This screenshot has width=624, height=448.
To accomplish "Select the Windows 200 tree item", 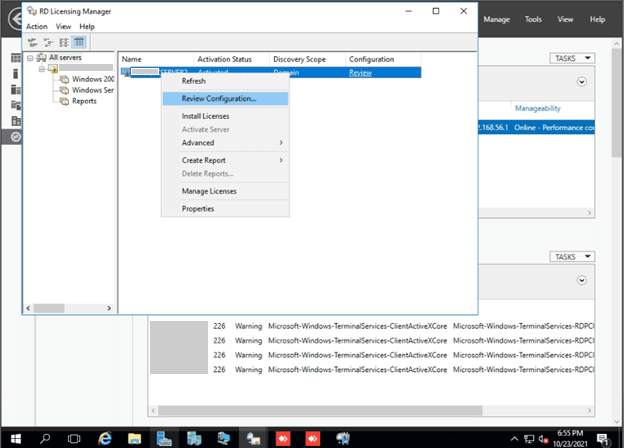I will tap(93, 79).
